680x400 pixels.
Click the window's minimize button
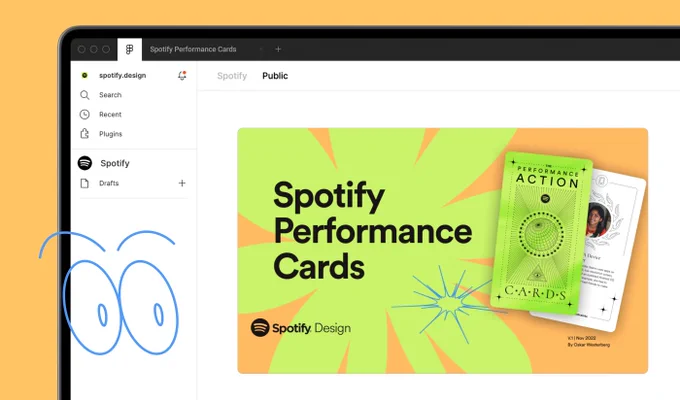(94, 49)
